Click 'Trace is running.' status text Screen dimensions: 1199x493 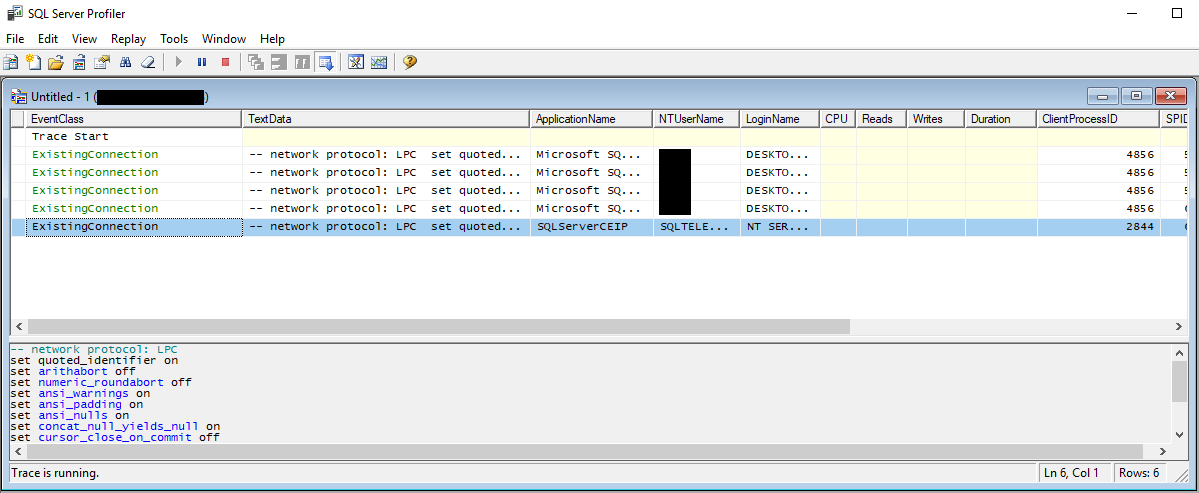pos(55,473)
